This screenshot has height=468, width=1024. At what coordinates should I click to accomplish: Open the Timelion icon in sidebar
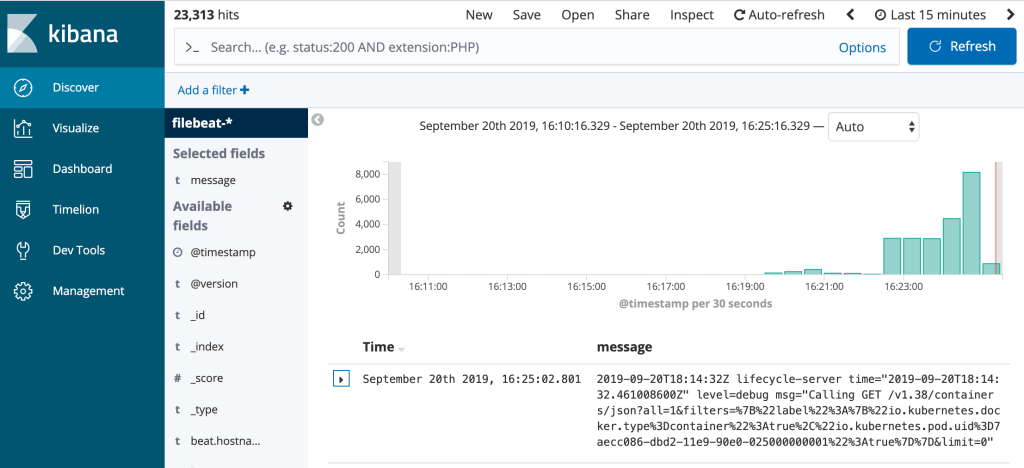pyautogui.click(x=23, y=210)
